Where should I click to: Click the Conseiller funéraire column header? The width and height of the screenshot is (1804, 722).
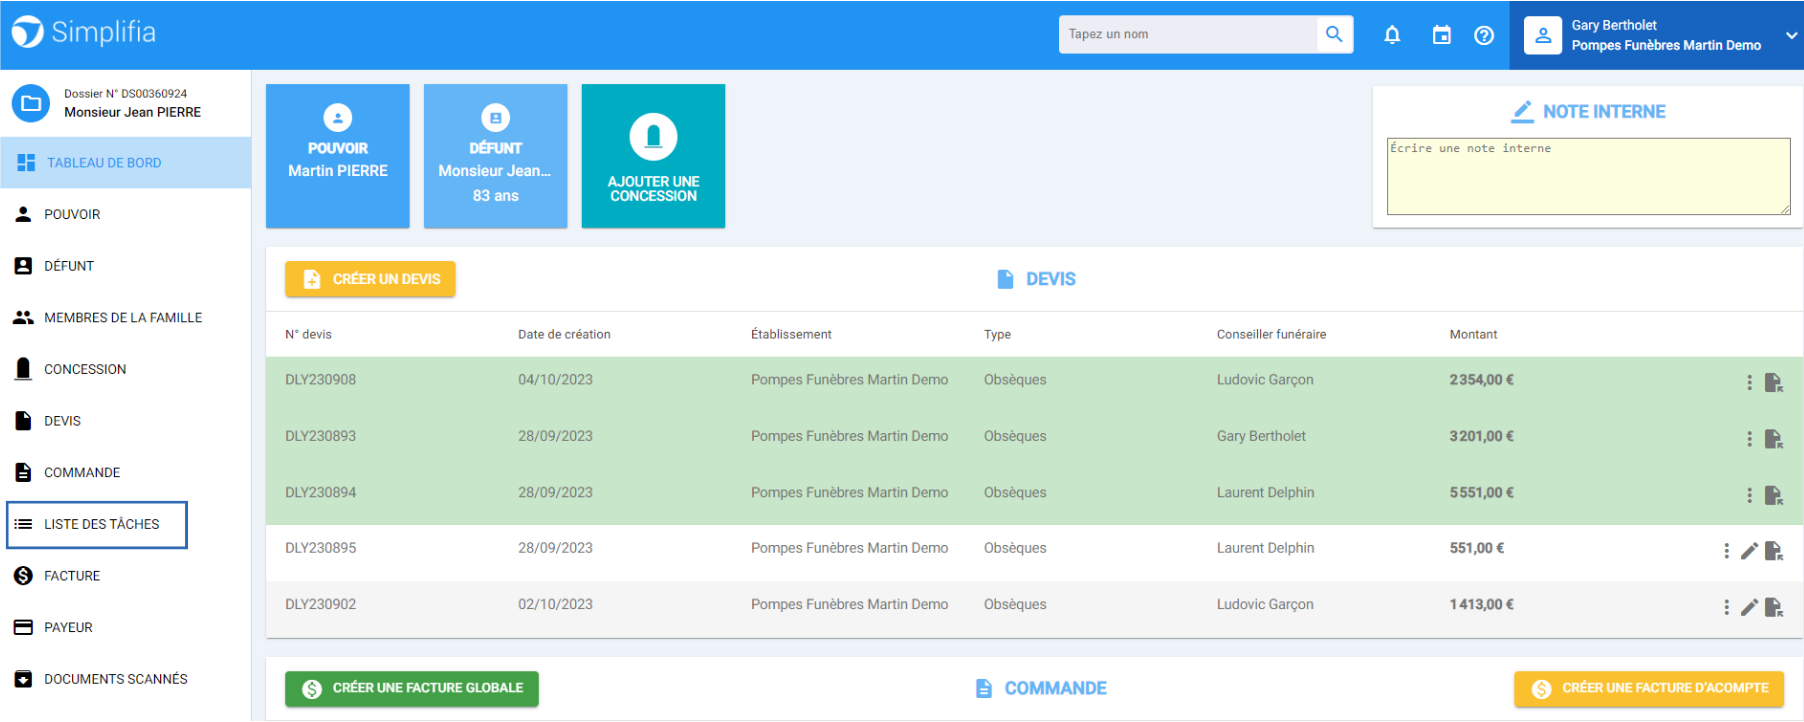click(1271, 334)
